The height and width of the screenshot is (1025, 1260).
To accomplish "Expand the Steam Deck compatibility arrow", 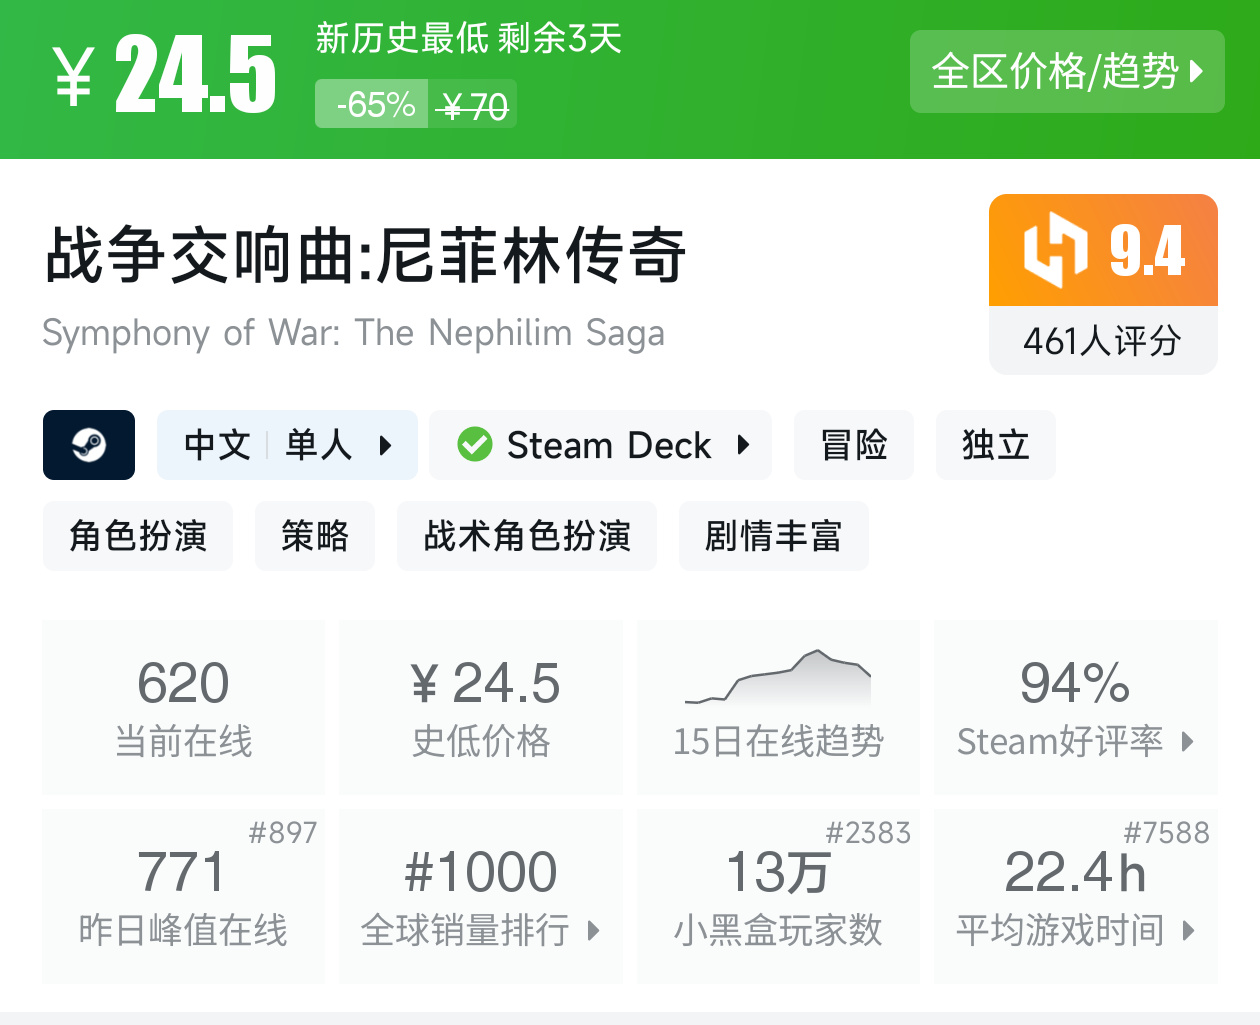I will coord(743,445).
